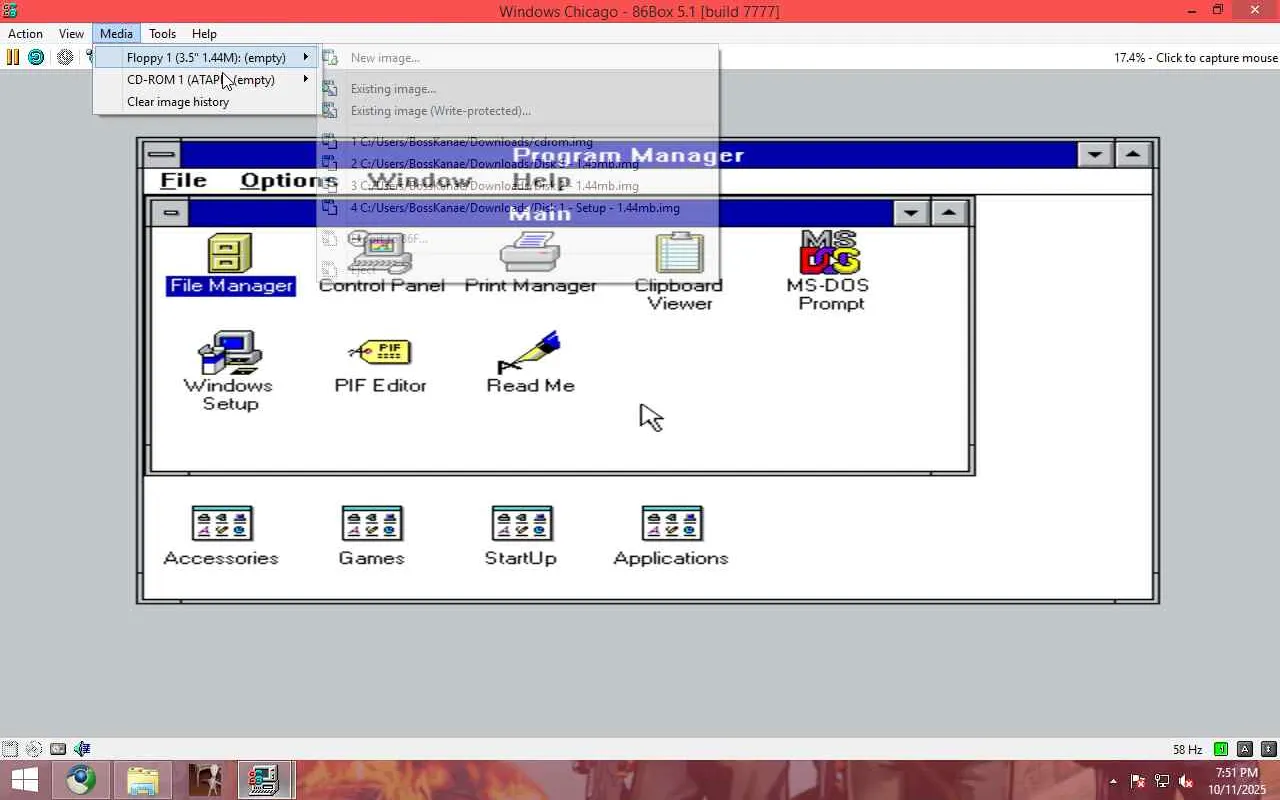
Task: Open the Options menu in Program Manager
Action: 288,181
